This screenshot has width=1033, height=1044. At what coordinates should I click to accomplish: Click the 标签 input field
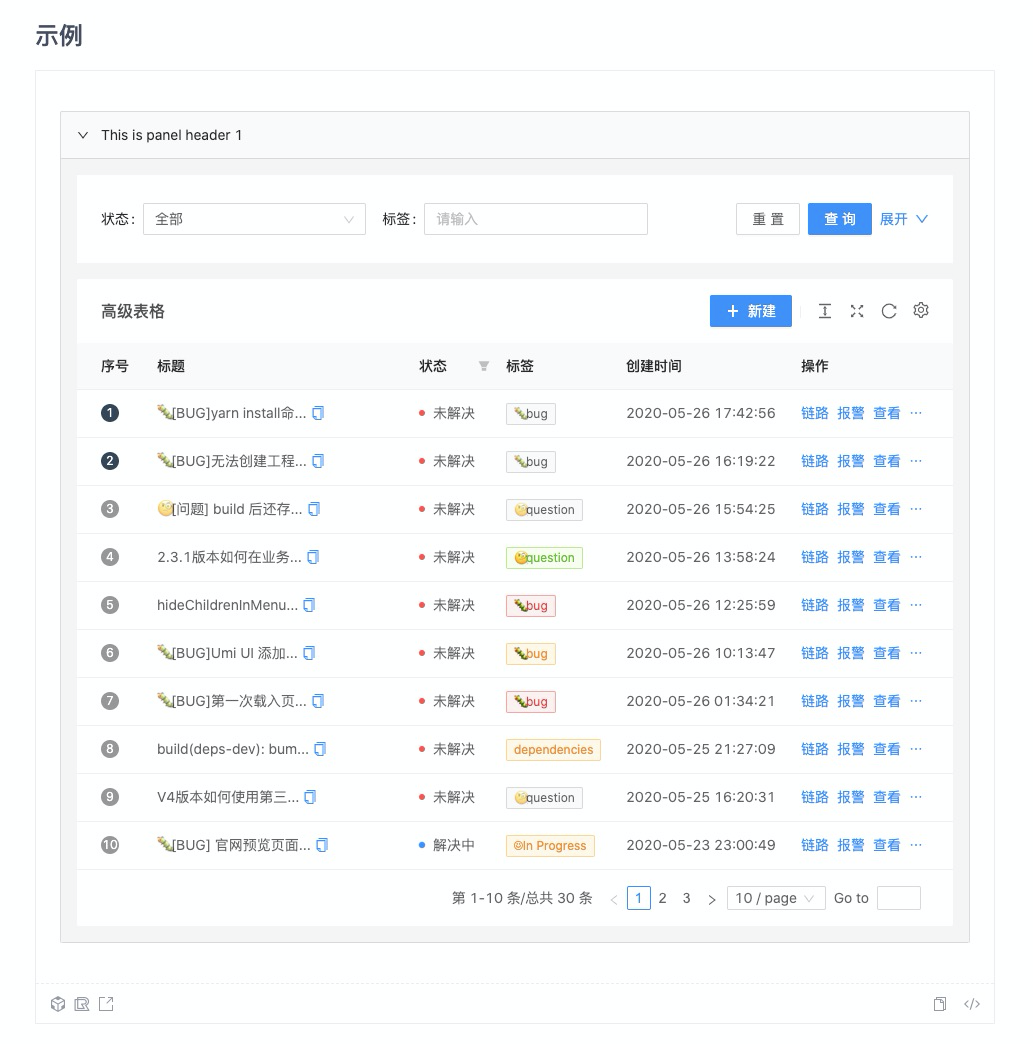535,219
